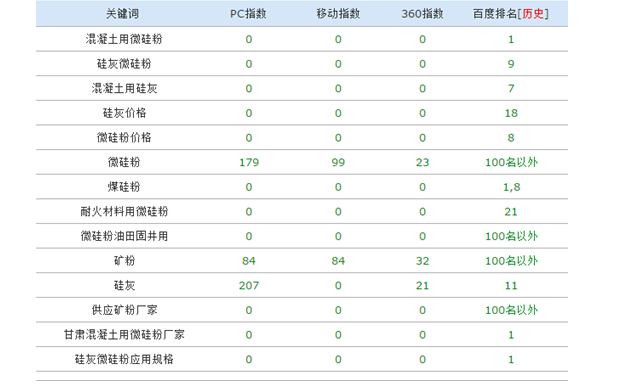Select keyword 微硅粉油田固井用
Viewport: 624px width, 387px height.
[x=124, y=236]
